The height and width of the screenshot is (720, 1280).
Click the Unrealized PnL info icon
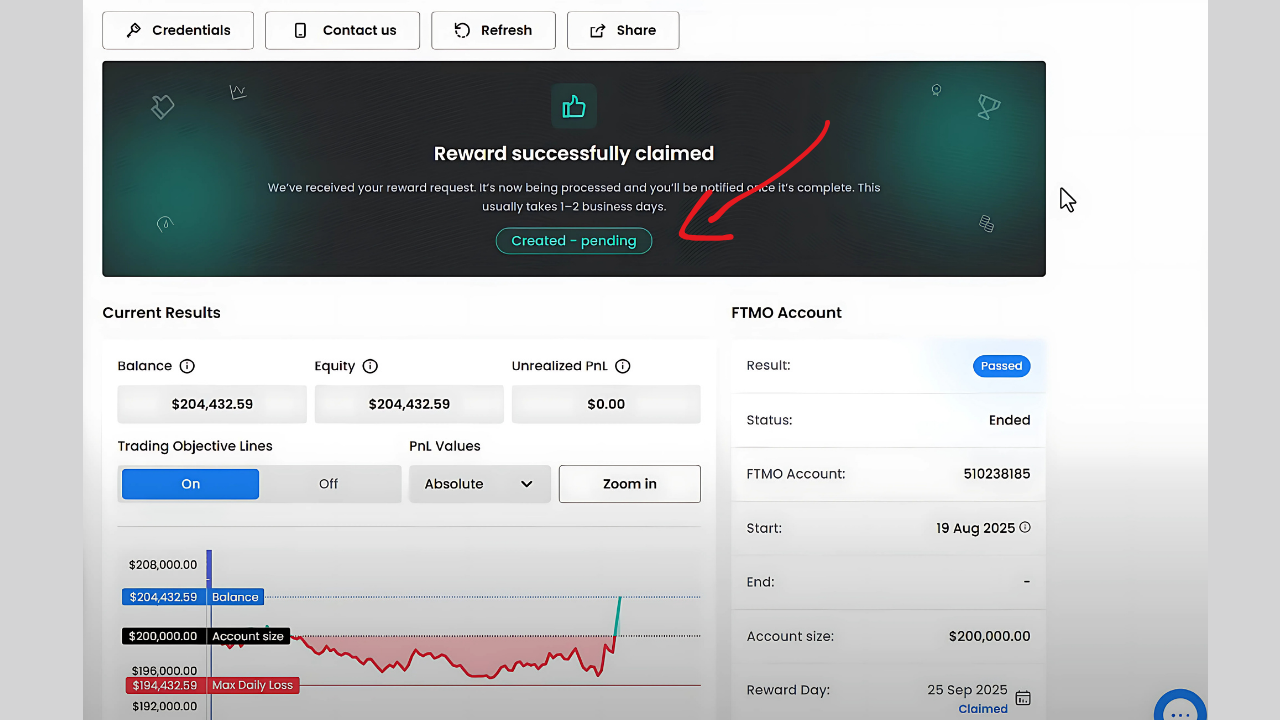pyautogui.click(x=623, y=366)
